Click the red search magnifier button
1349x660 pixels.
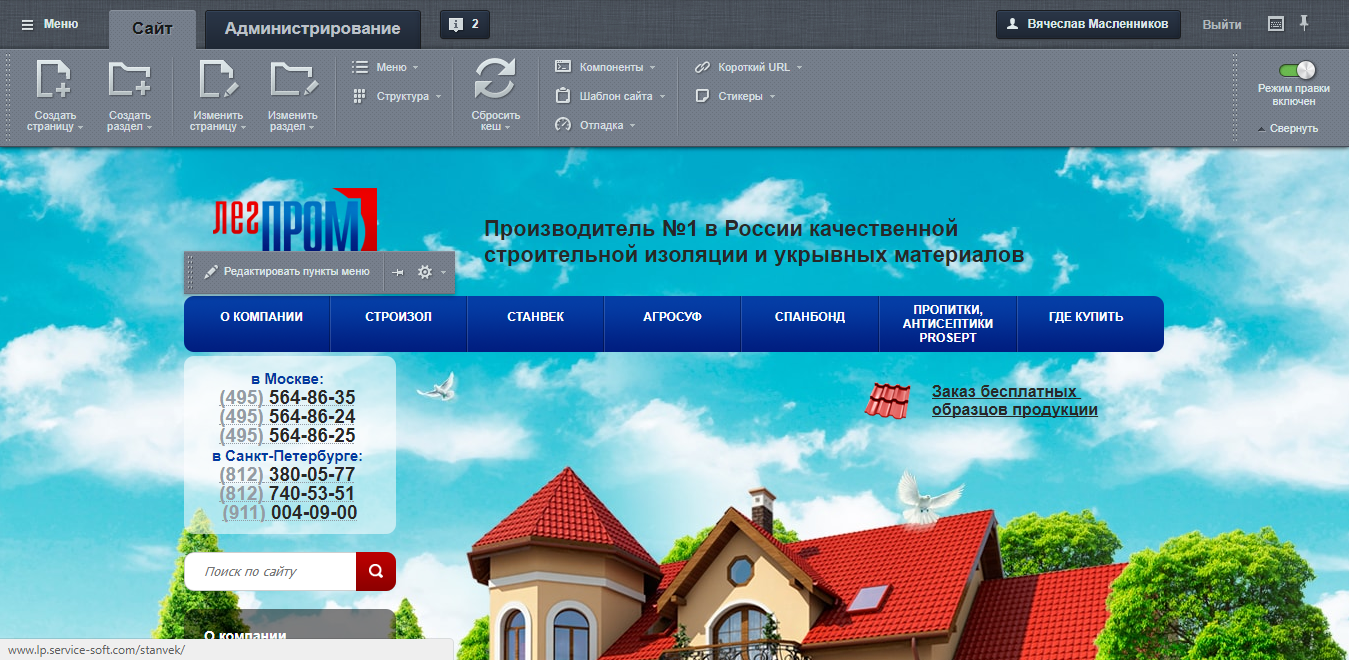point(376,571)
